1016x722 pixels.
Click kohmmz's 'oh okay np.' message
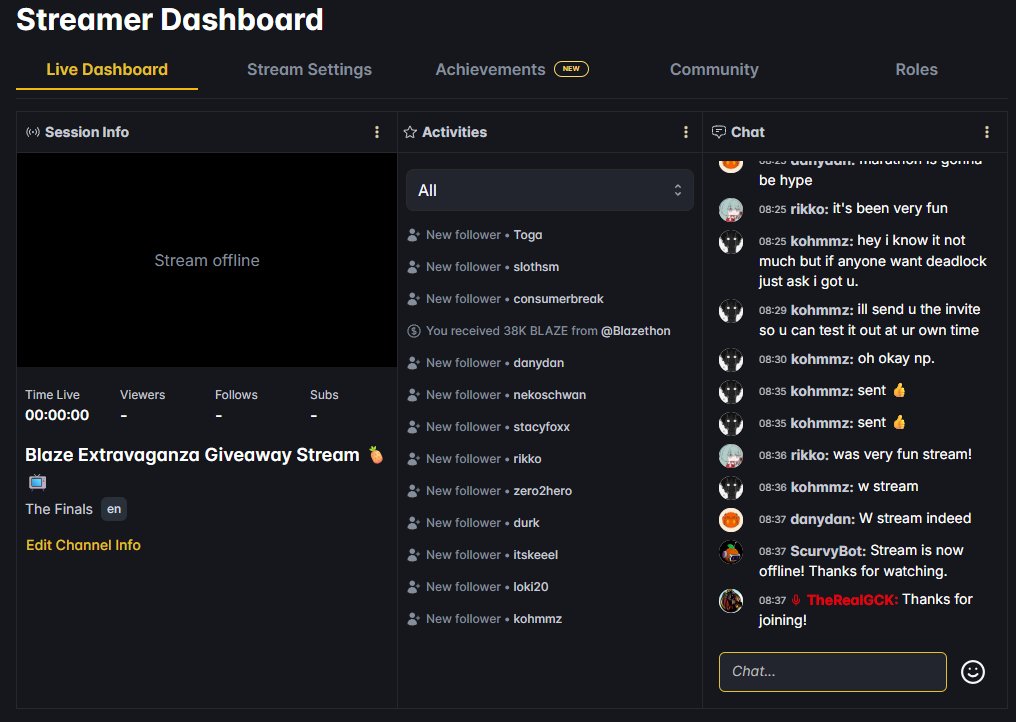coord(896,358)
